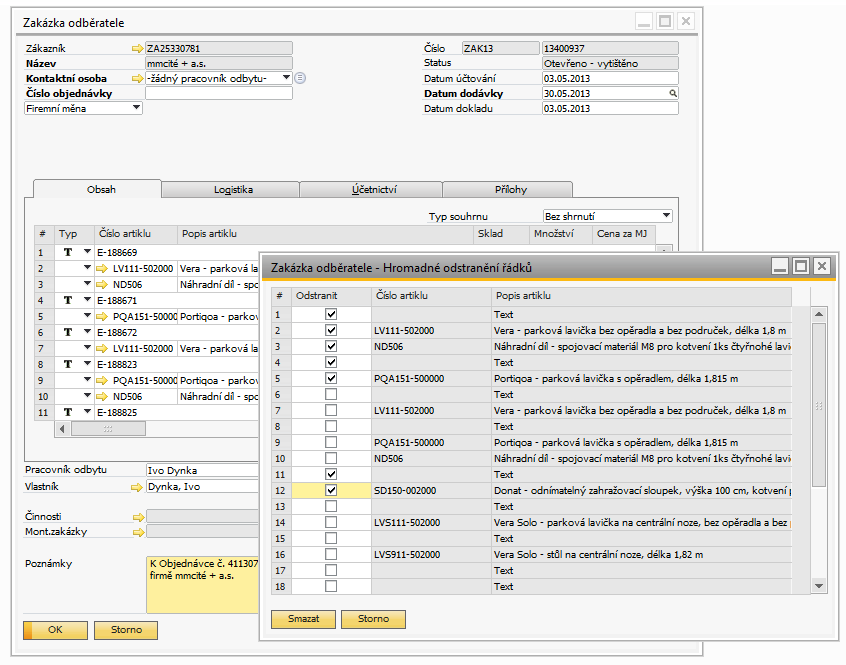Open Činnosti link arrow
This screenshot has height=665, width=846.
click(x=139, y=517)
